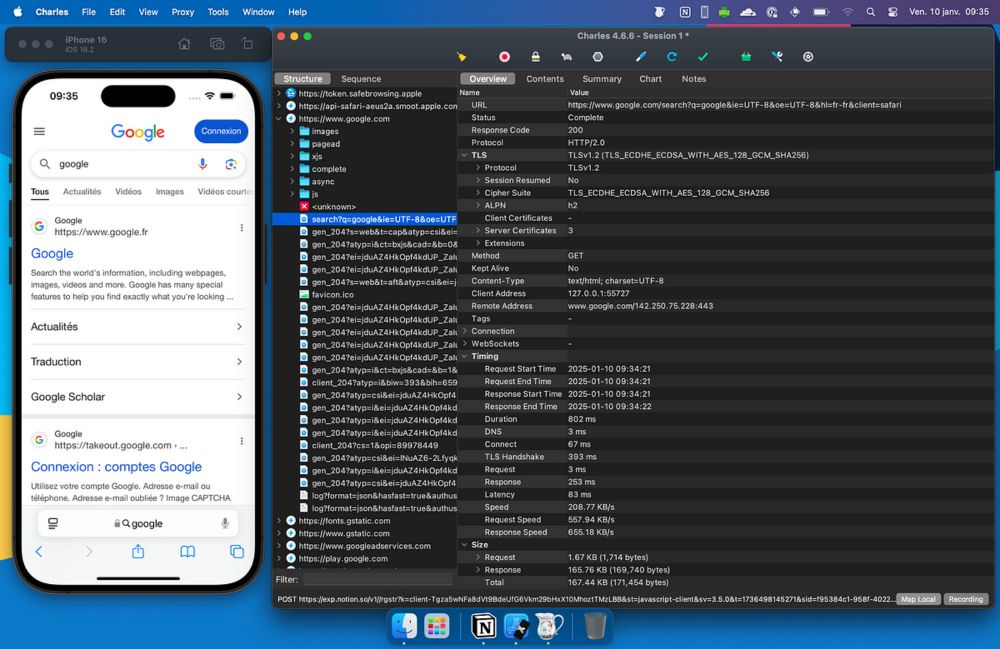
Task: Collapse the TLS section
Action: (x=464, y=155)
